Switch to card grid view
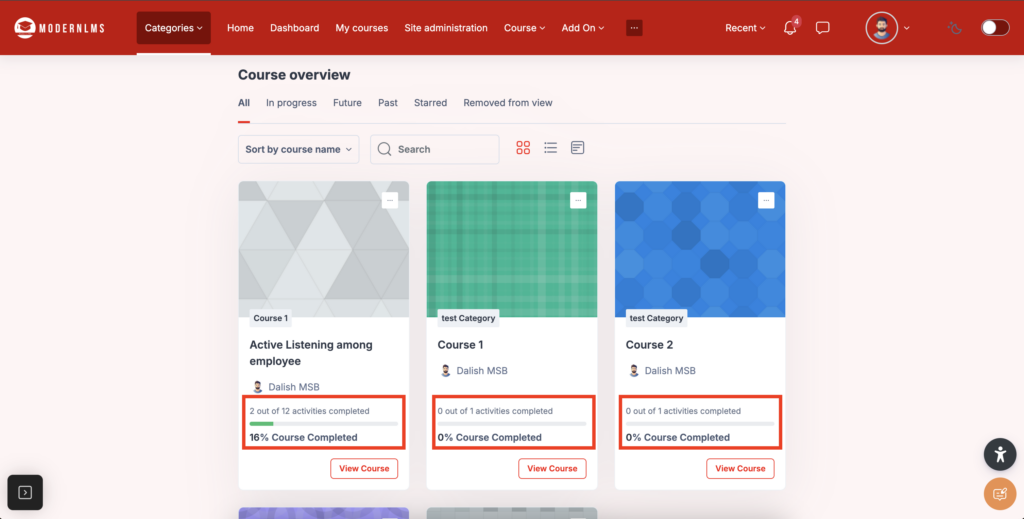Viewport: 1024px width, 519px height. pos(523,148)
